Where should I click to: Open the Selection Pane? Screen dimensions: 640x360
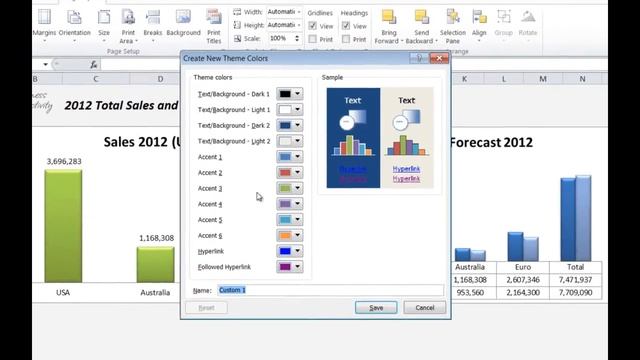[x=453, y=27]
